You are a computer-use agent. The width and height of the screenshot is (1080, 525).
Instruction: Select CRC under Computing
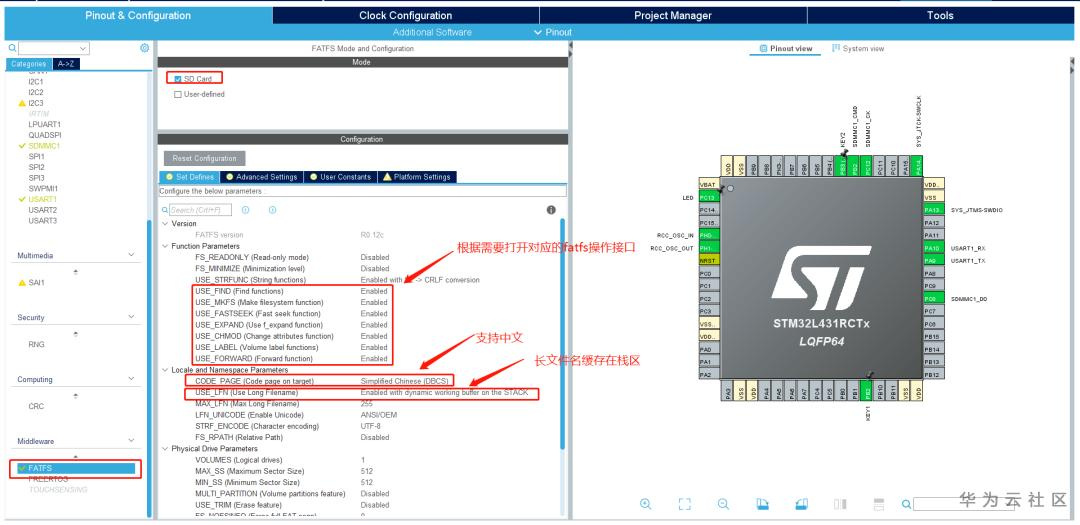(36, 406)
